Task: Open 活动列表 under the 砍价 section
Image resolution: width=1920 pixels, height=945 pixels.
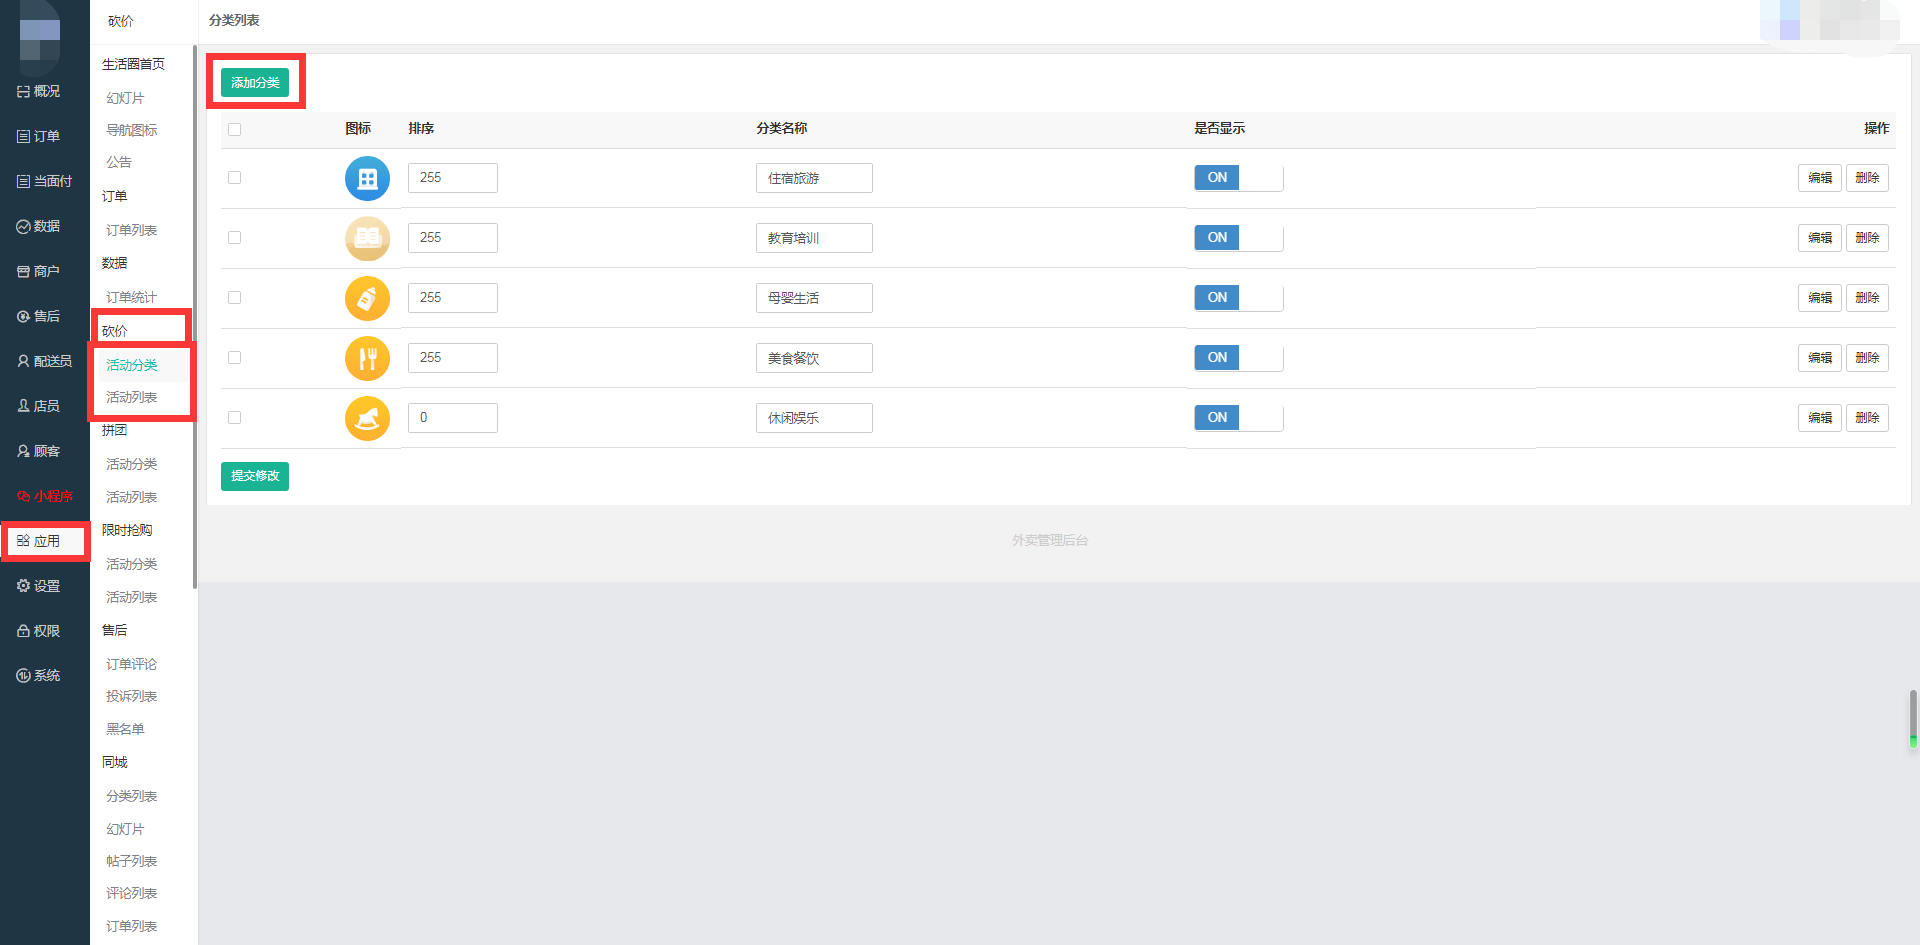Action: (132, 397)
